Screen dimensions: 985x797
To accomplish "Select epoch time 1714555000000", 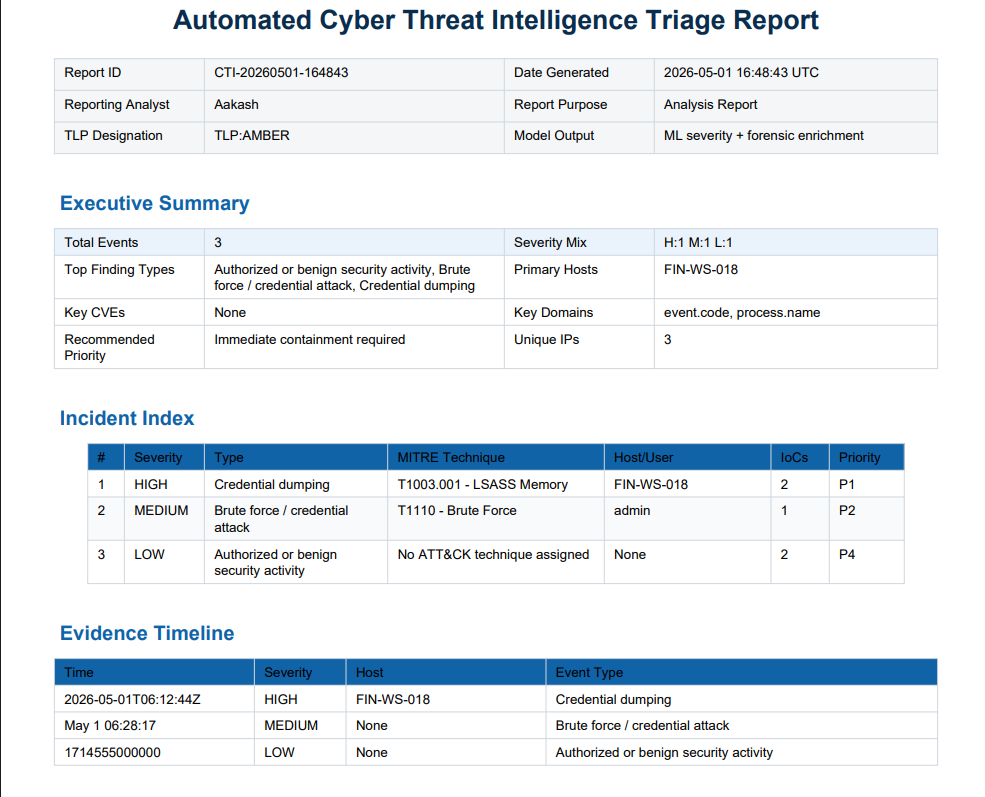I will coord(112,752).
